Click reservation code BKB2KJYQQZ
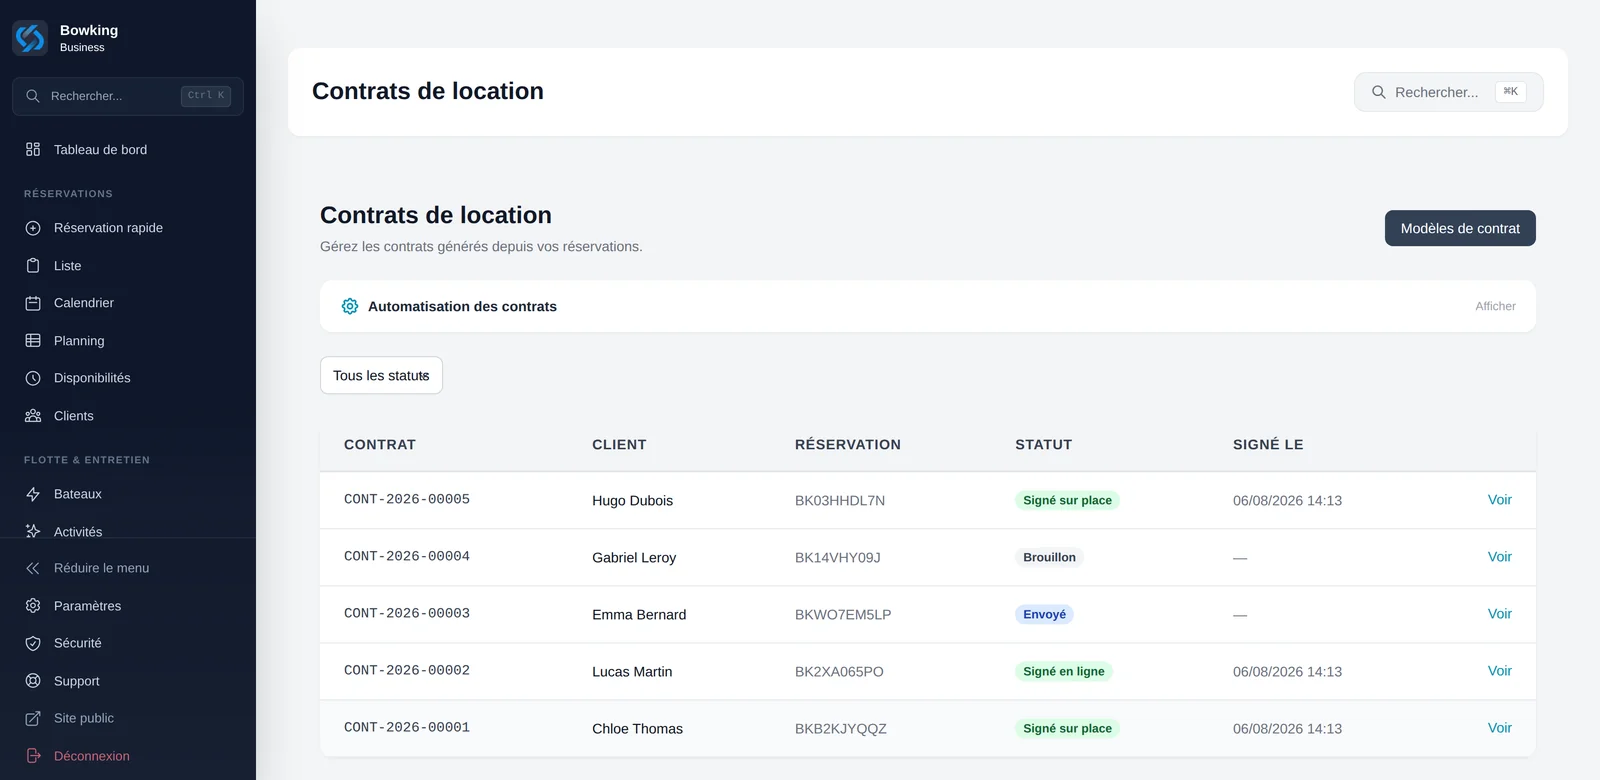The width and height of the screenshot is (1600, 780). tap(841, 729)
